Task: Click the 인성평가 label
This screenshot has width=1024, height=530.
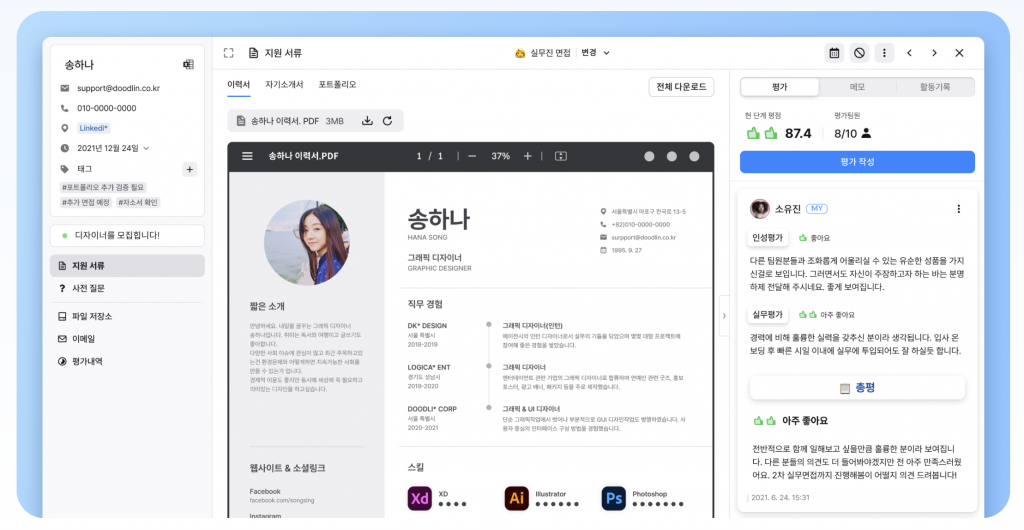Action: pyautogui.click(x=767, y=238)
